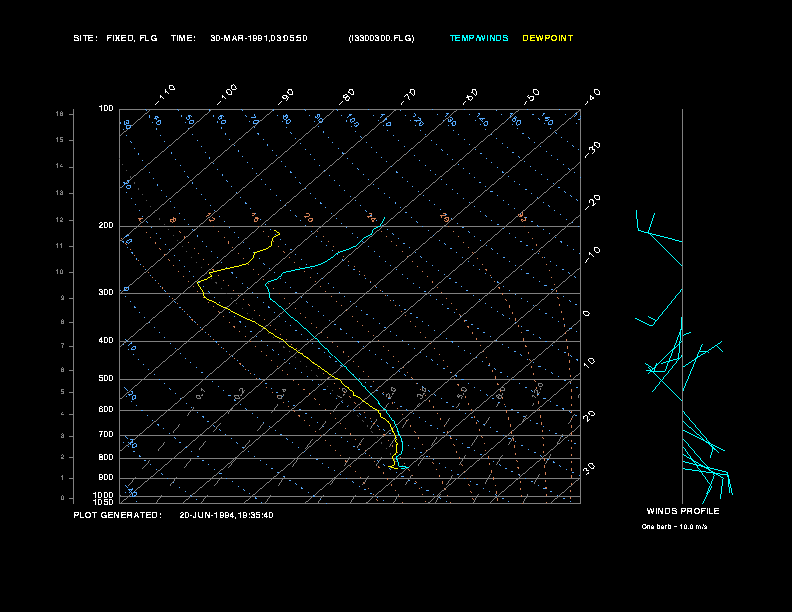Select the -40 isotherm label at top-right corner

(x=593, y=97)
